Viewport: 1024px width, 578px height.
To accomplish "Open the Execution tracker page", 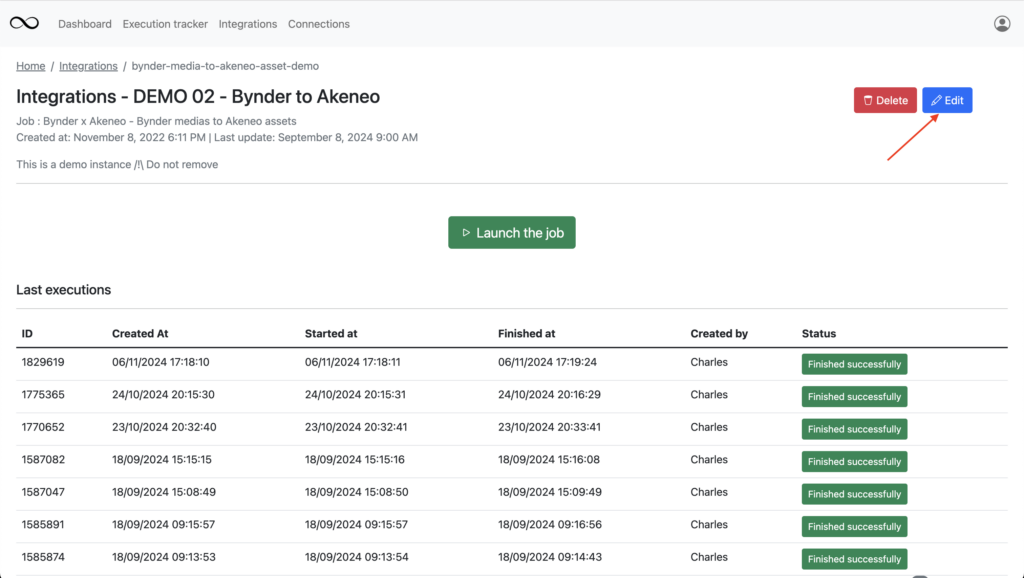I will pos(165,24).
